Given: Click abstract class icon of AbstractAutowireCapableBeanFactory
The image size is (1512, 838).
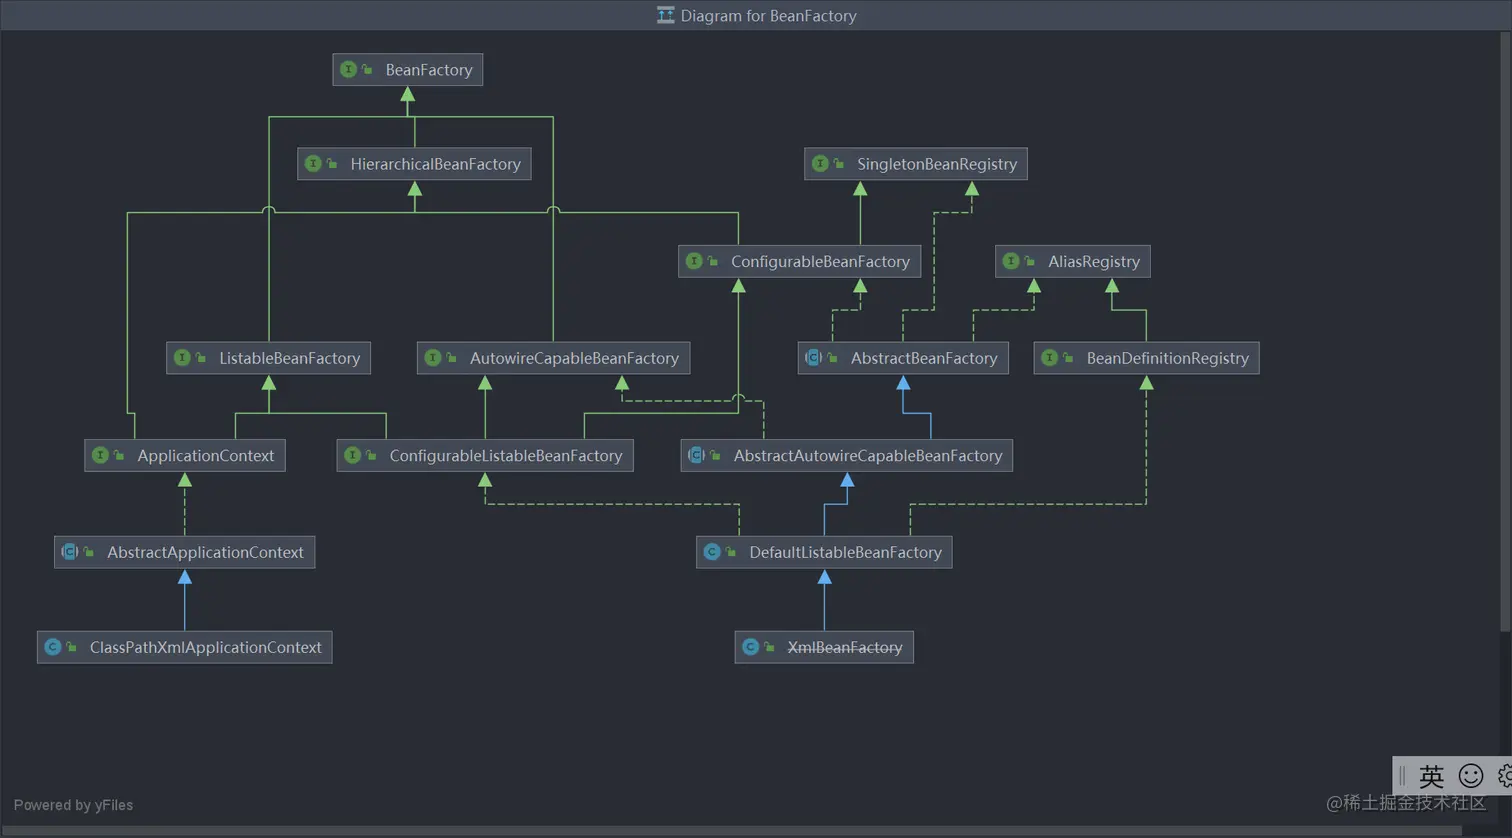Looking at the screenshot, I should (696, 454).
